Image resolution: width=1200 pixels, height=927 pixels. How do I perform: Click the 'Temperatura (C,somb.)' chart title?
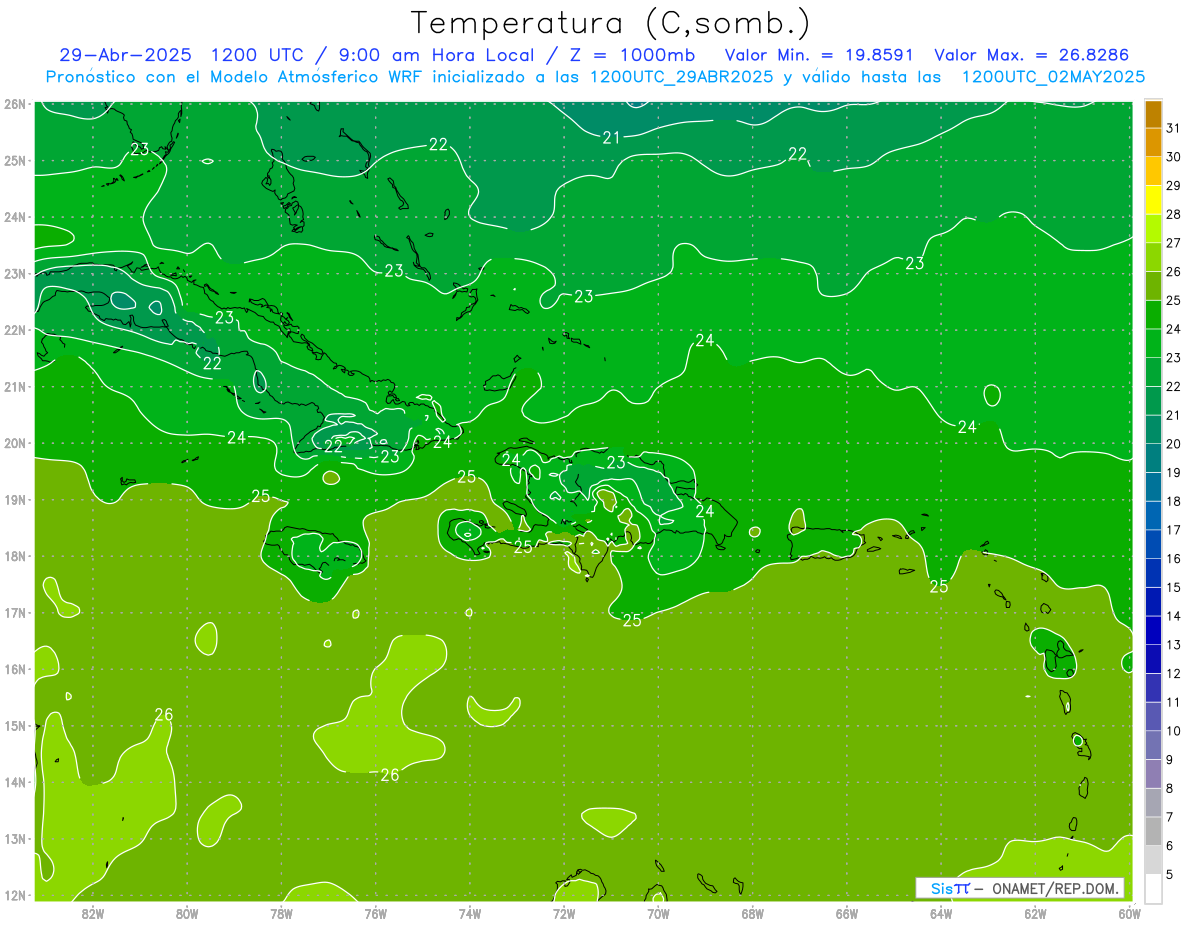click(x=611, y=23)
